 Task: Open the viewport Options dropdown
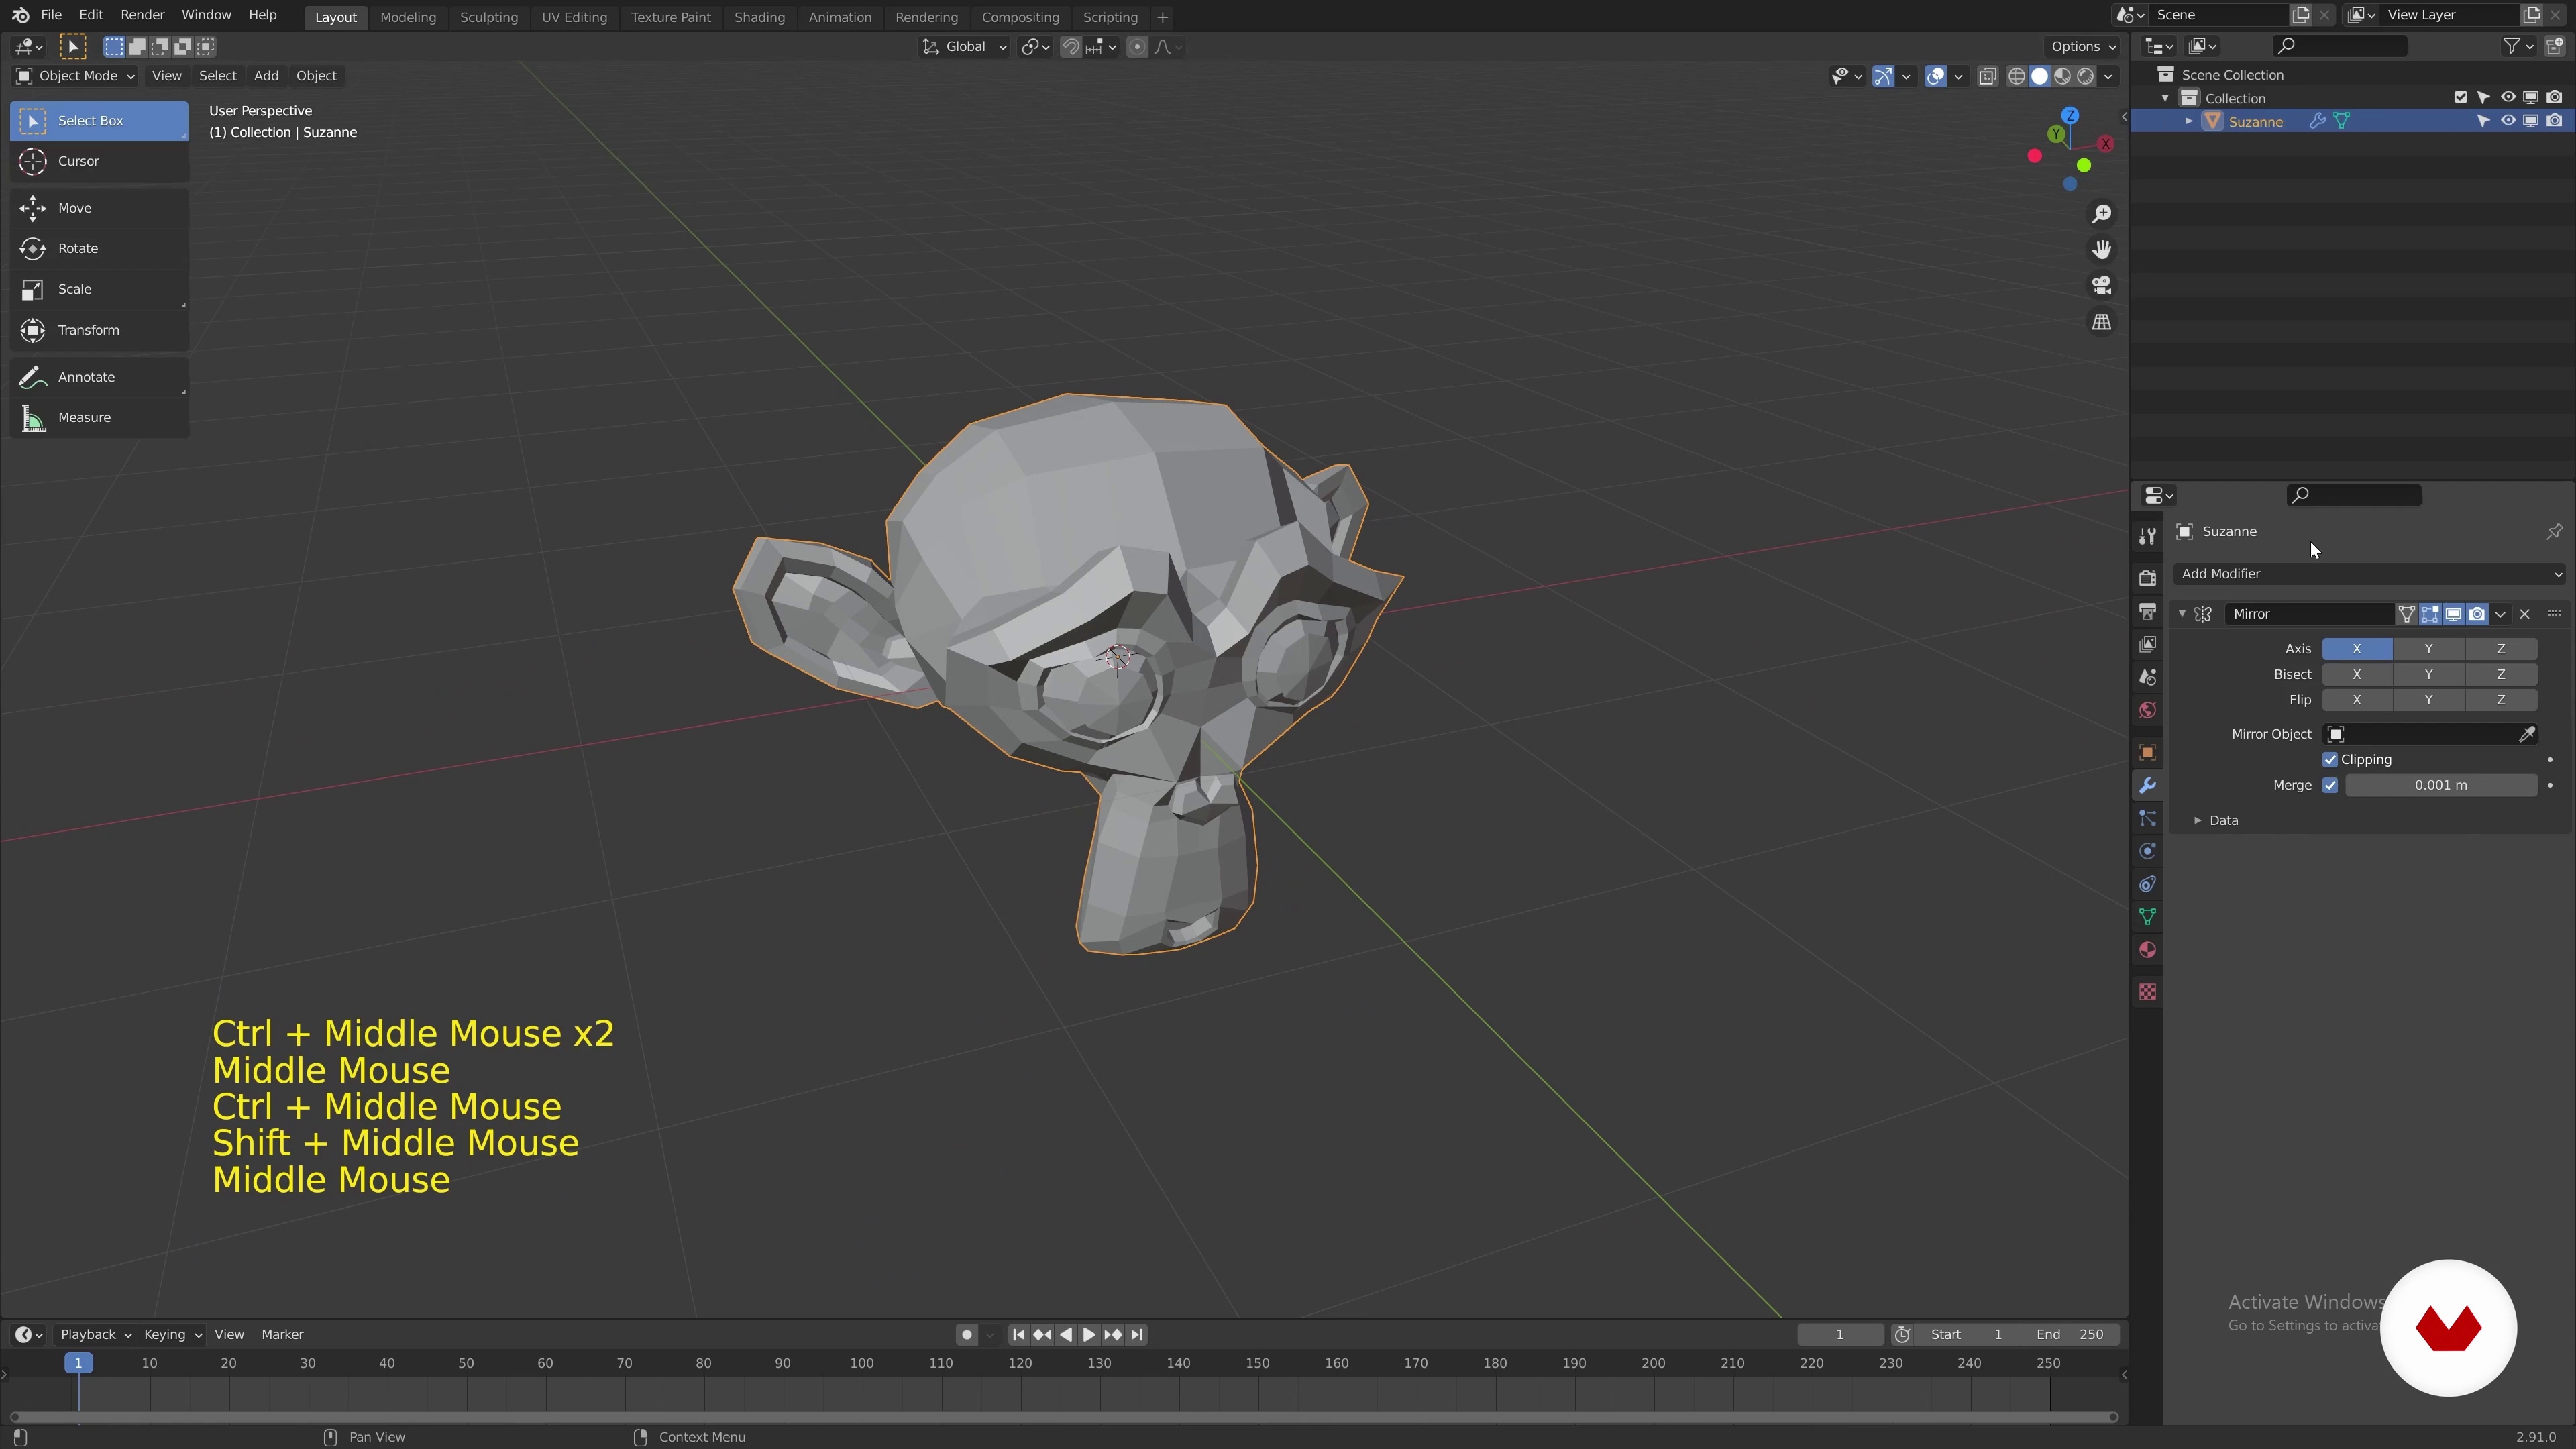click(2083, 46)
